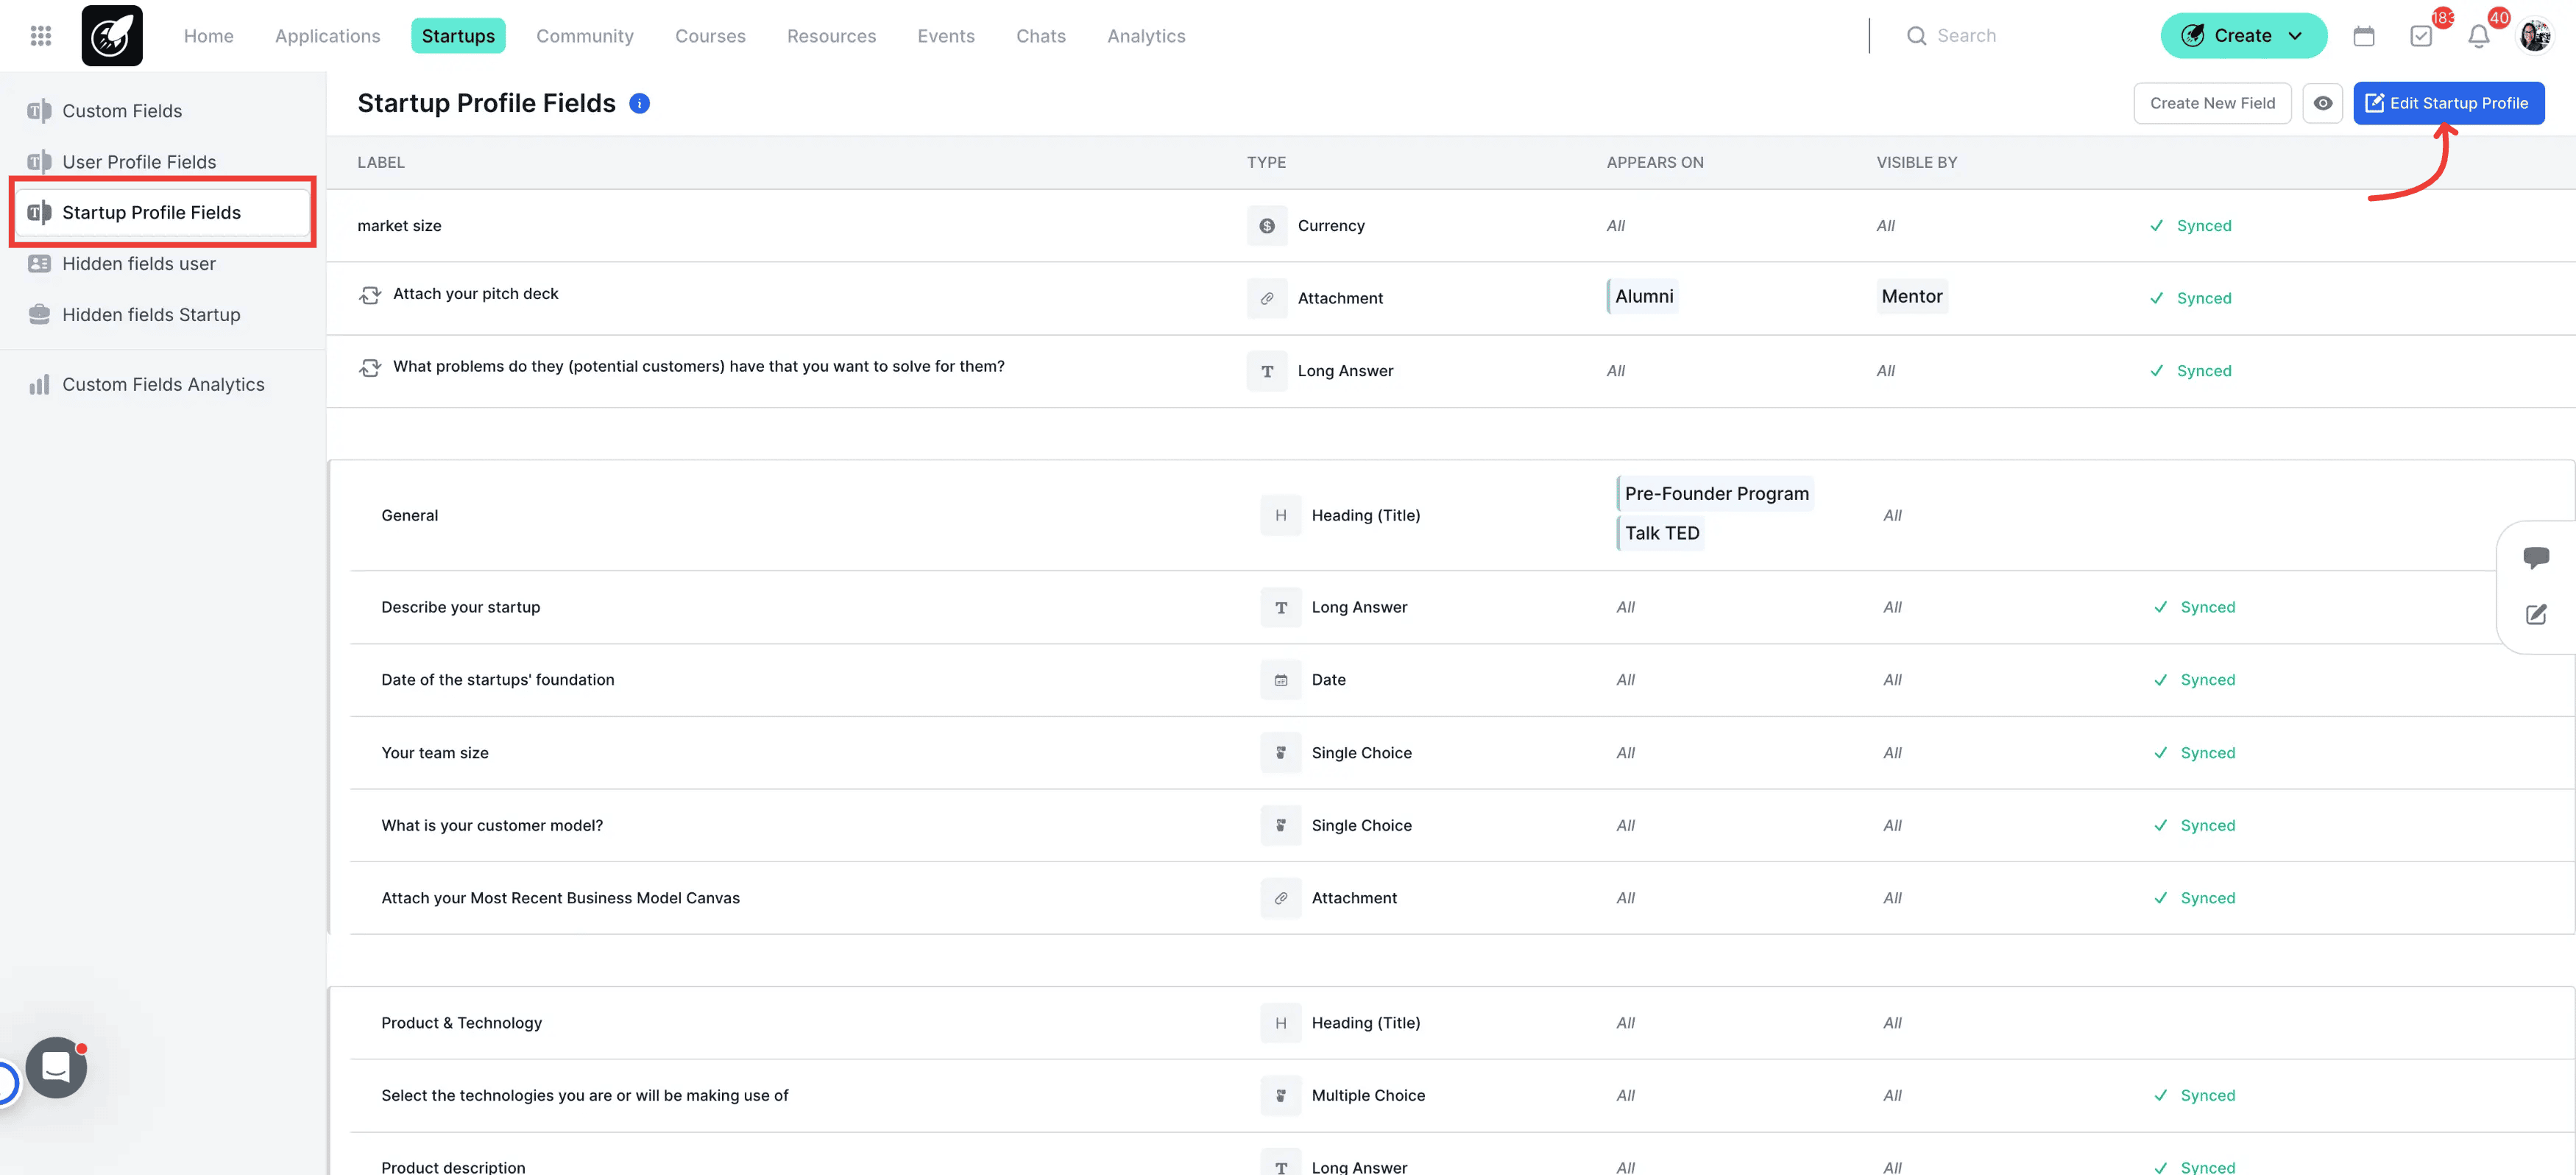Open the calendar icon in the header
The width and height of the screenshot is (2576, 1175).
[2364, 36]
